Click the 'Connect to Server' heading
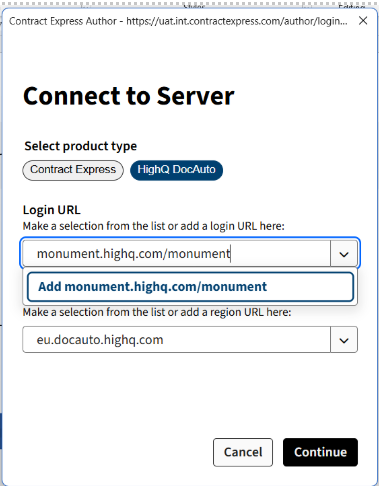The height and width of the screenshot is (486, 379). (x=129, y=96)
